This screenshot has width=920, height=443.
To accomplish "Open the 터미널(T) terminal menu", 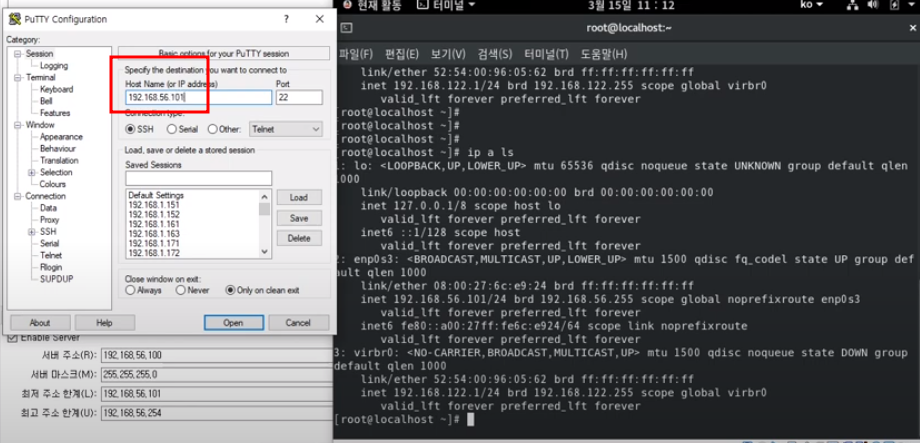I will tap(546, 54).
